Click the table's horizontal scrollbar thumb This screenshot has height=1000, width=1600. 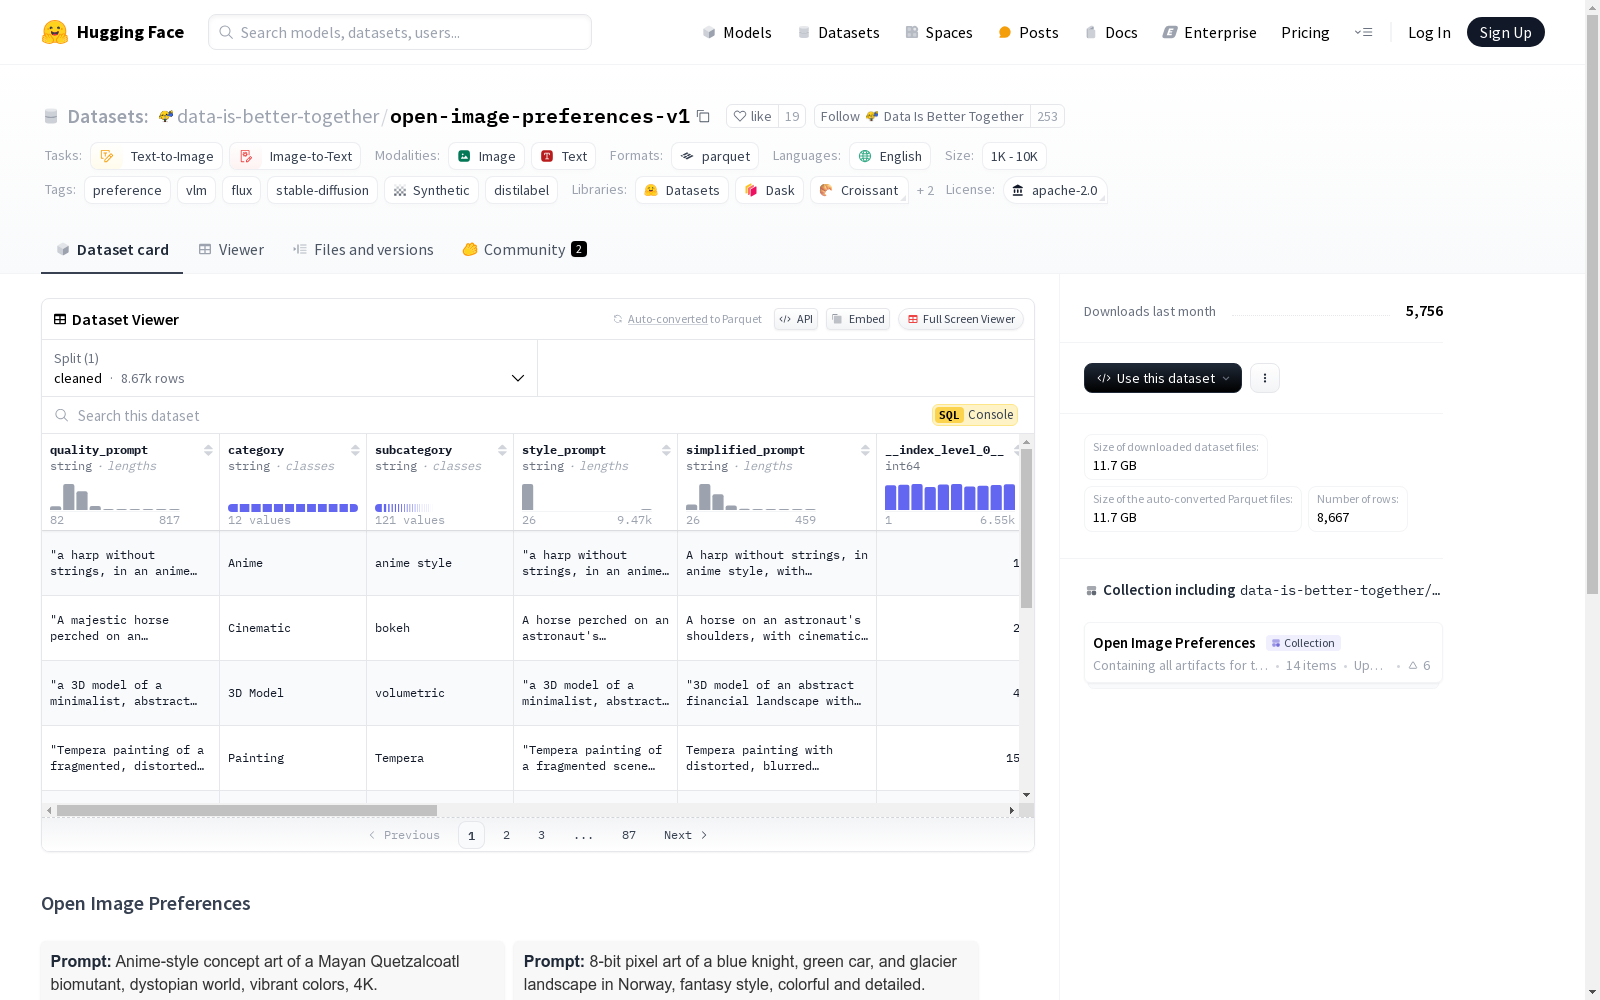(x=247, y=810)
